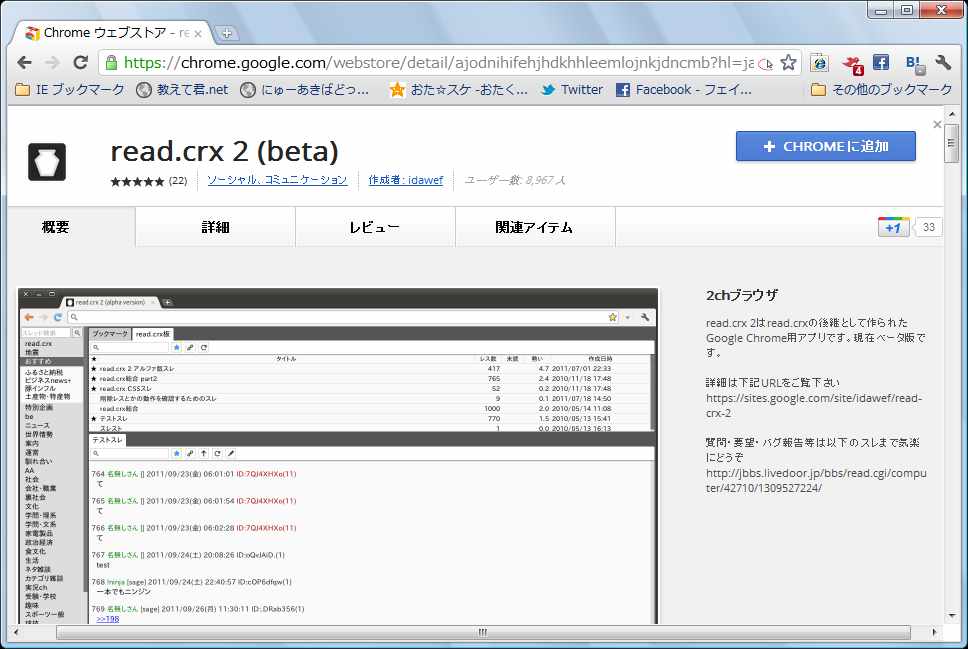The width and height of the screenshot is (968, 649).
Task: Dismiss the detail overlay with X
Action: [x=937, y=124]
